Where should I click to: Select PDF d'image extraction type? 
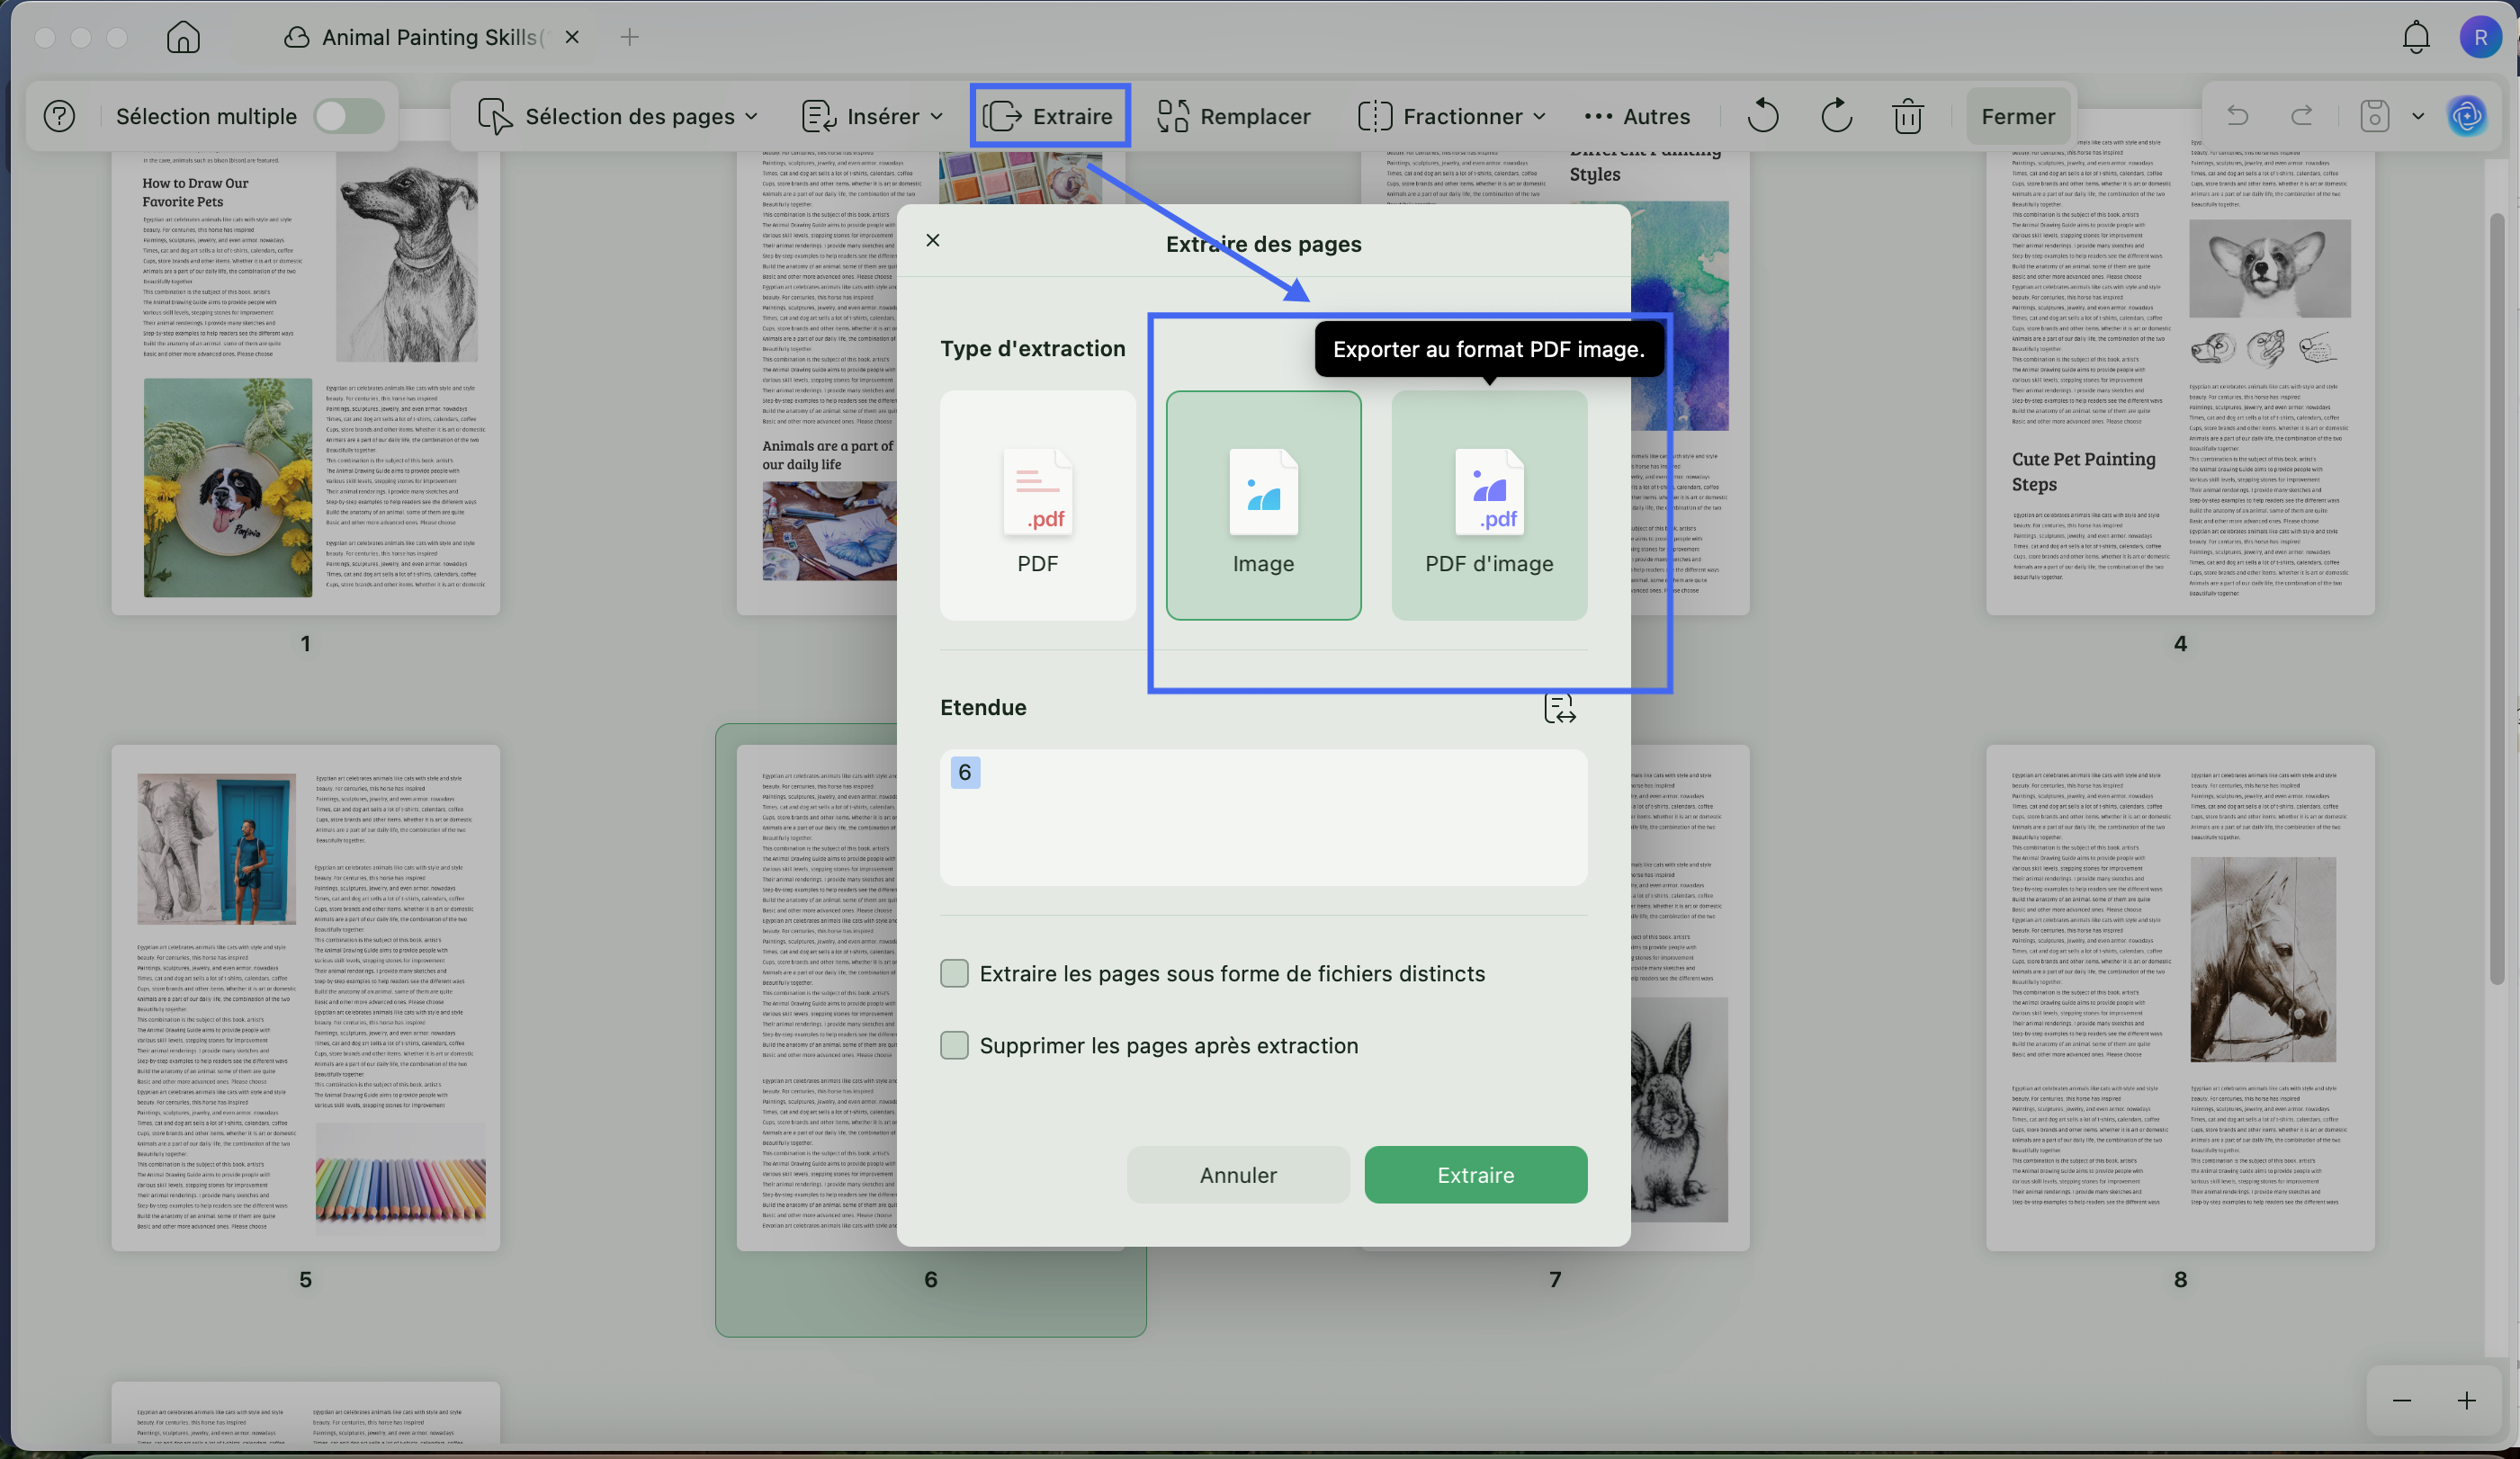point(1489,505)
